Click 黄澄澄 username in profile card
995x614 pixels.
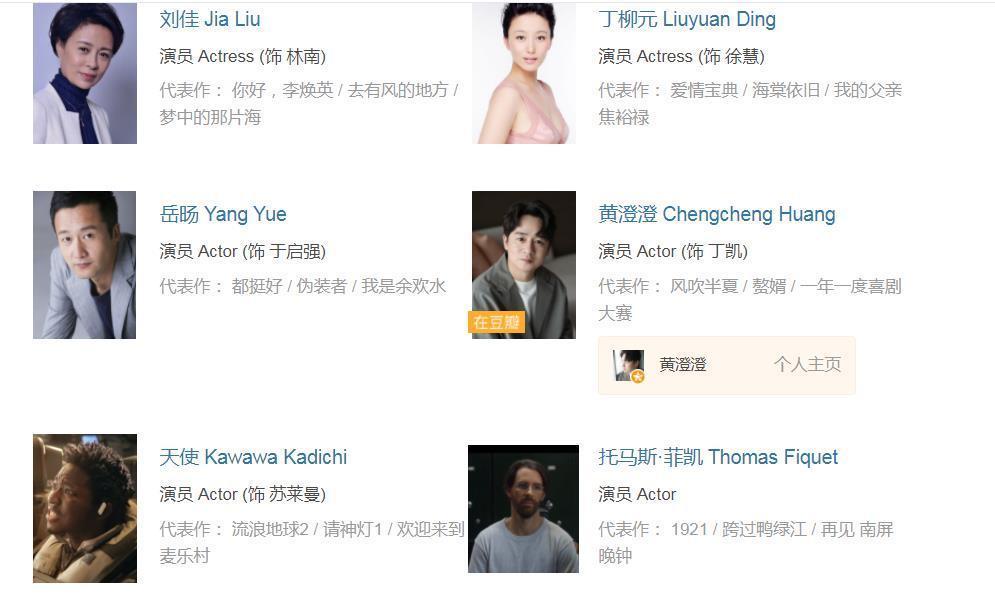683,365
